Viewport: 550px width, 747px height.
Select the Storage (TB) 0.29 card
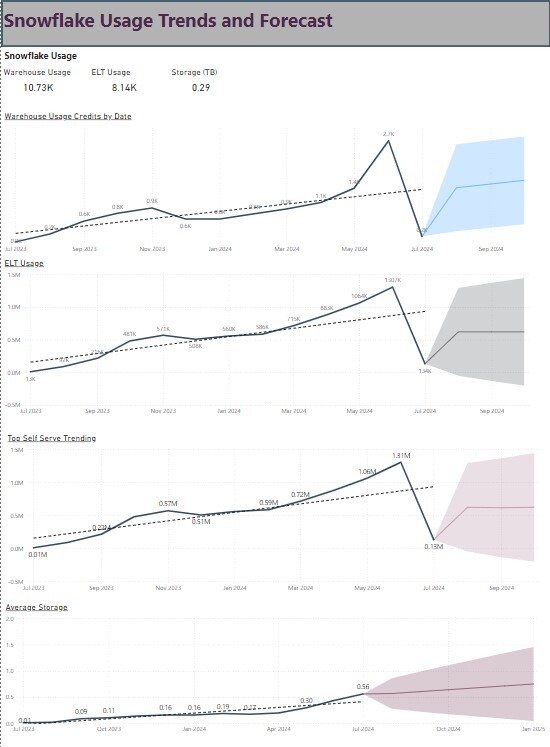click(194, 80)
